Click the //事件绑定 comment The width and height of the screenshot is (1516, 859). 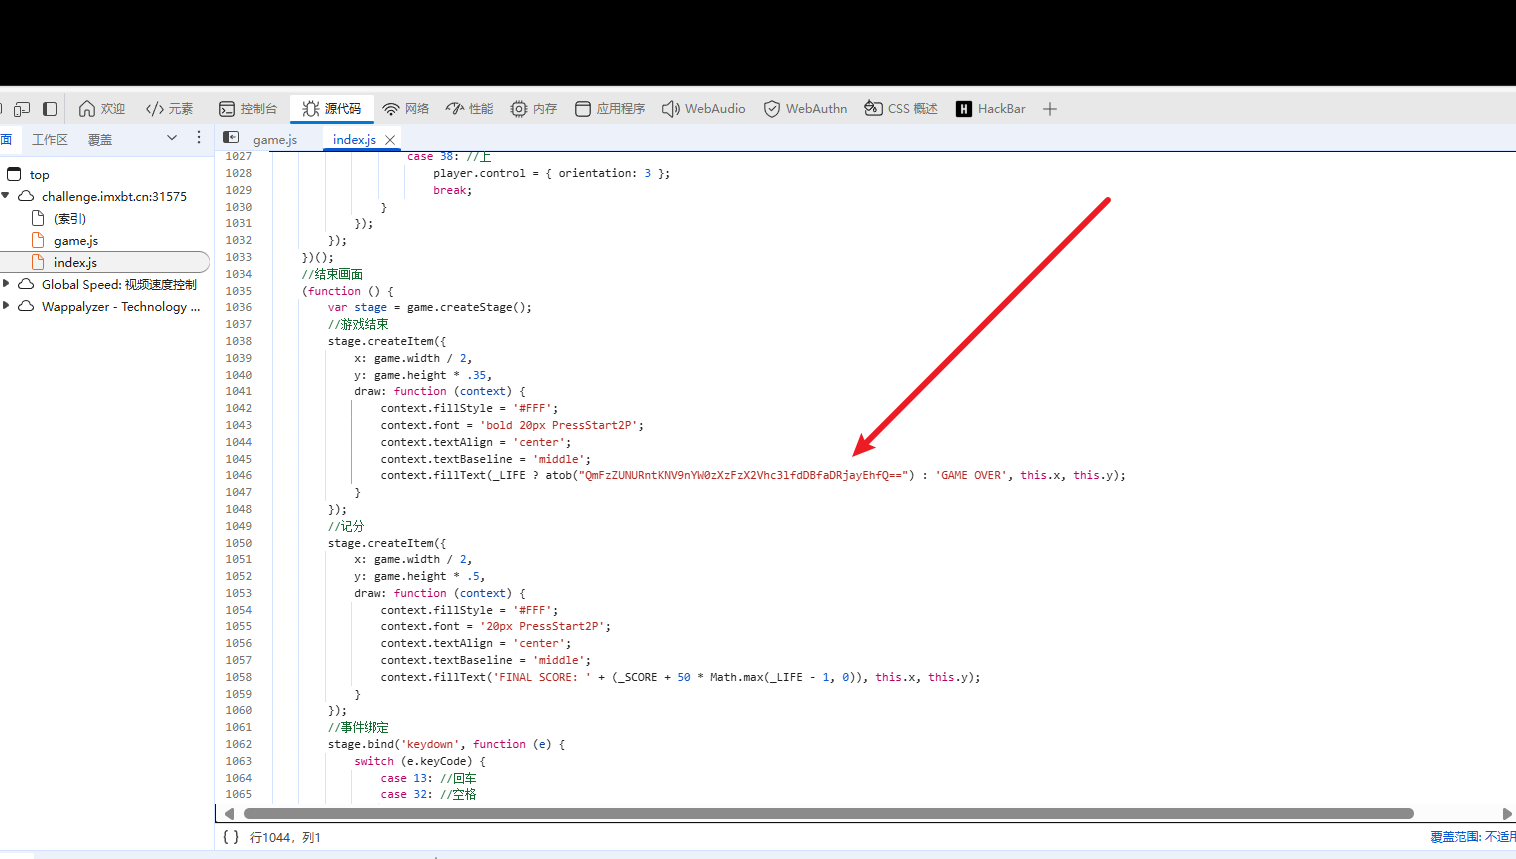click(x=358, y=728)
